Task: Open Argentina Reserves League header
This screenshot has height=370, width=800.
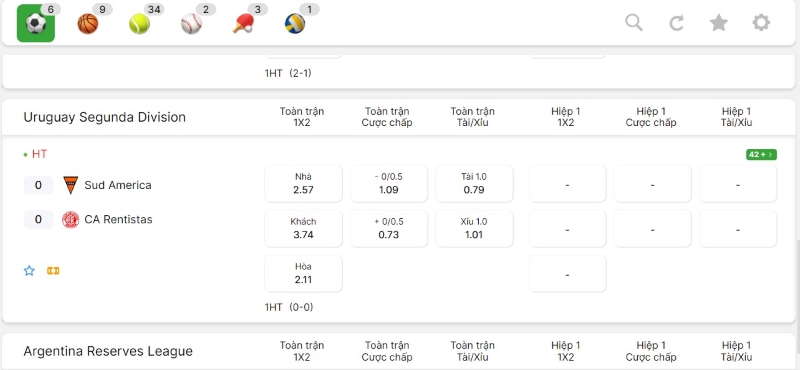Action: coord(108,351)
